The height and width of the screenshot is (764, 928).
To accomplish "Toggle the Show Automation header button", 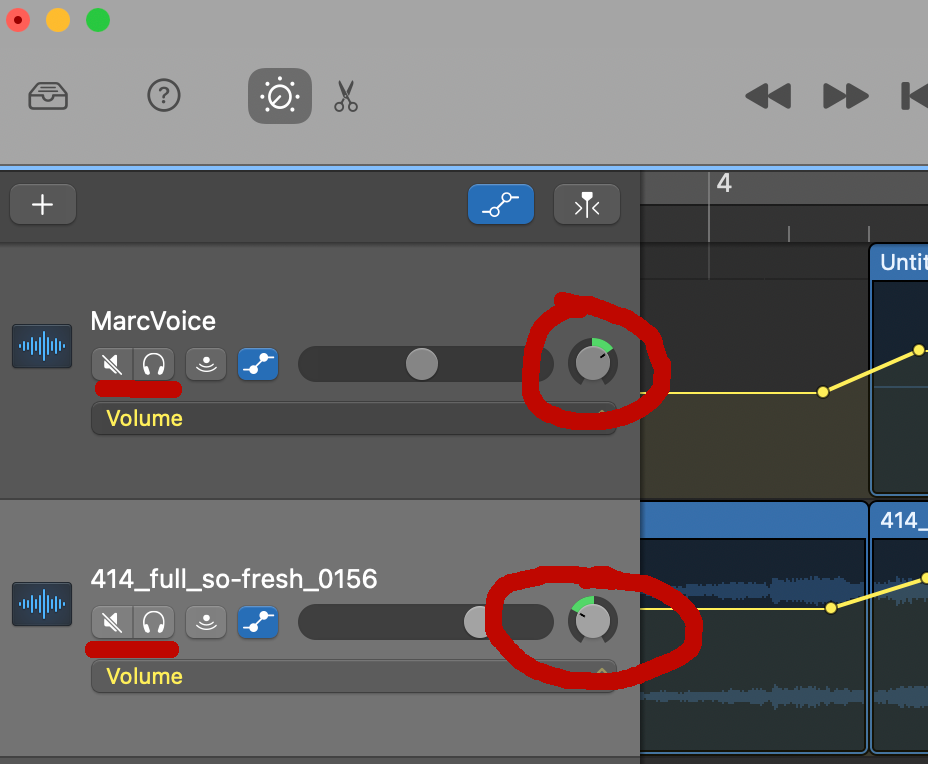I will (500, 205).
